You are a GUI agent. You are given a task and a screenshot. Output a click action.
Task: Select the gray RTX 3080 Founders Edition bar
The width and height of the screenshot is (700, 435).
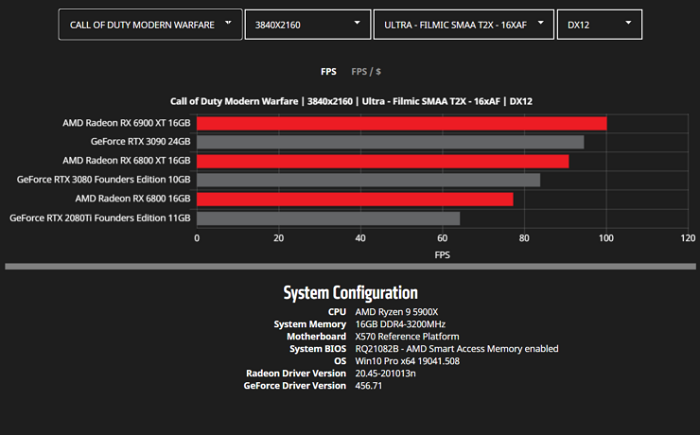click(368, 180)
